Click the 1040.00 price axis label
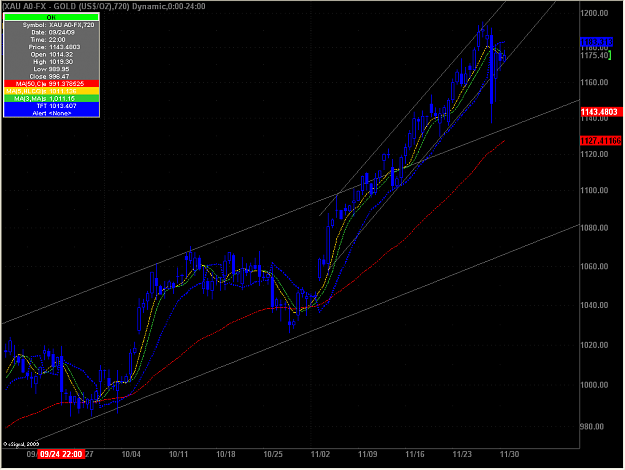Image resolution: width=625 pixels, height=470 pixels. tap(594, 305)
